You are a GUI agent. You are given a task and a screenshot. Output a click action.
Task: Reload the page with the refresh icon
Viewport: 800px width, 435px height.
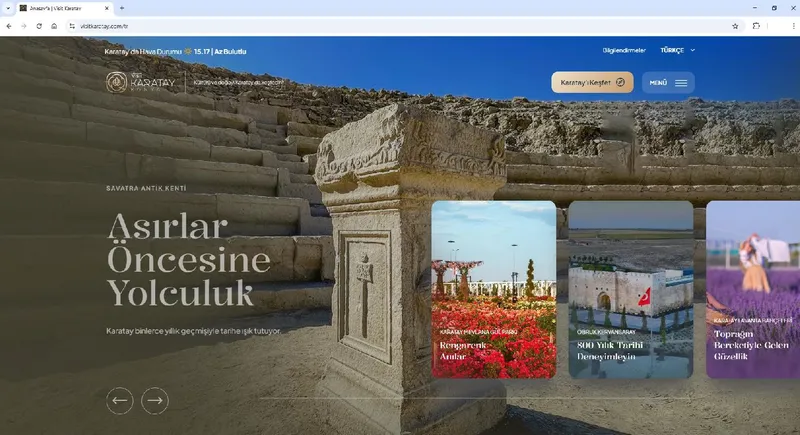coord(39,26)
